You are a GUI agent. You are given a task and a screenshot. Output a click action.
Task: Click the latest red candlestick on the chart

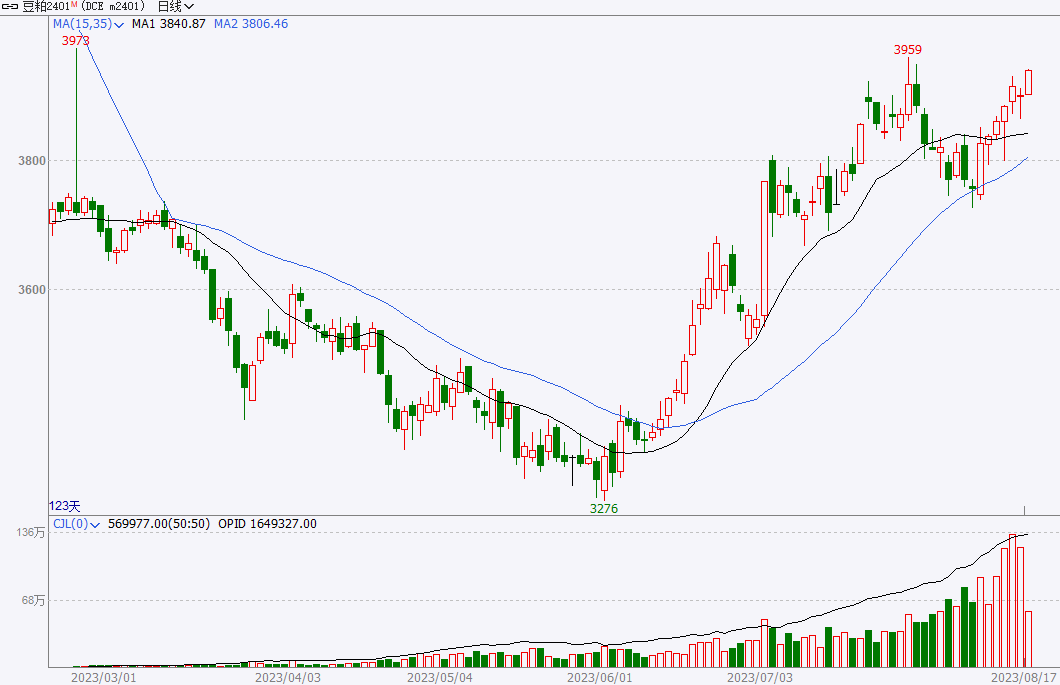pos(1028,82)
